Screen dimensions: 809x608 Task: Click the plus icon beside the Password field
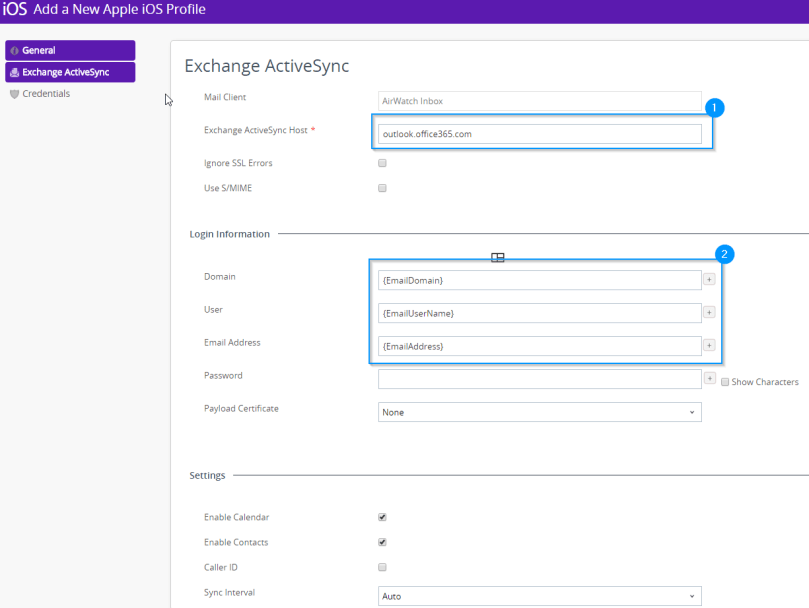click(709, 379)
